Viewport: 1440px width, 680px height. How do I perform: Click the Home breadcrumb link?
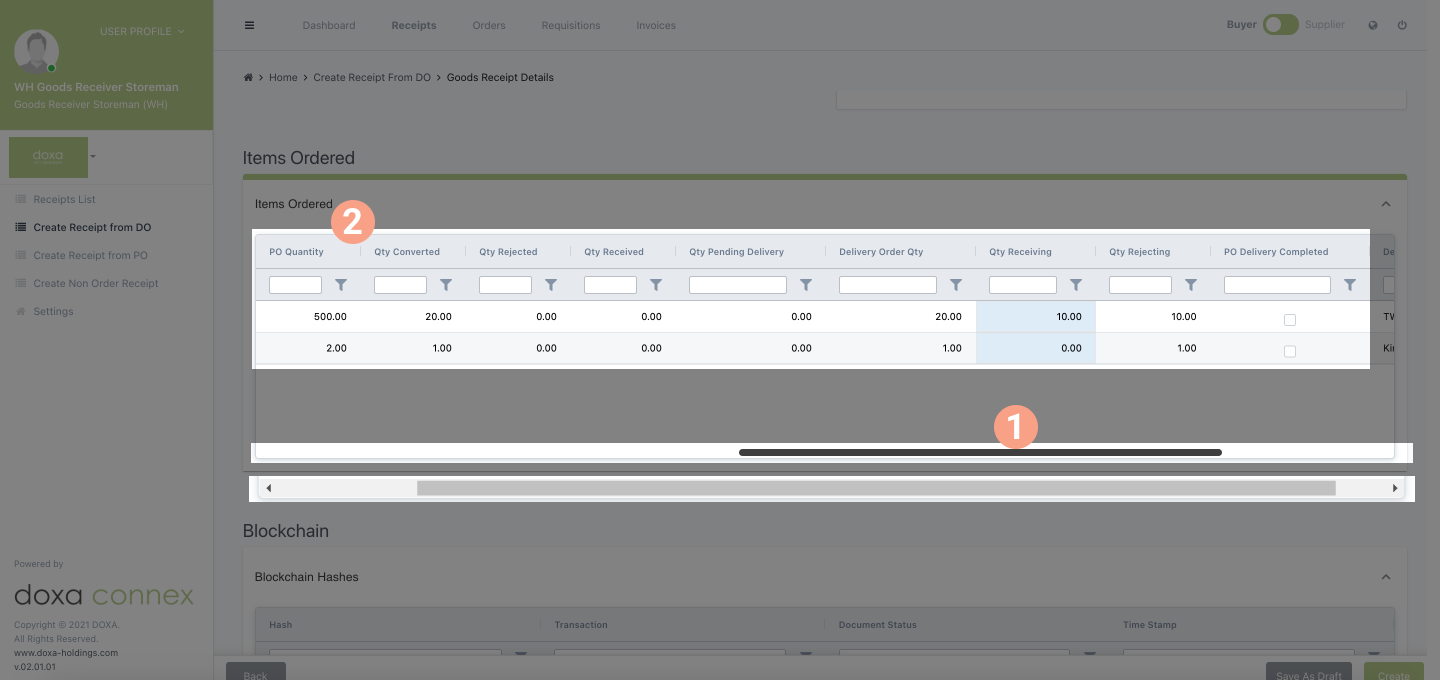pos(283,77)
